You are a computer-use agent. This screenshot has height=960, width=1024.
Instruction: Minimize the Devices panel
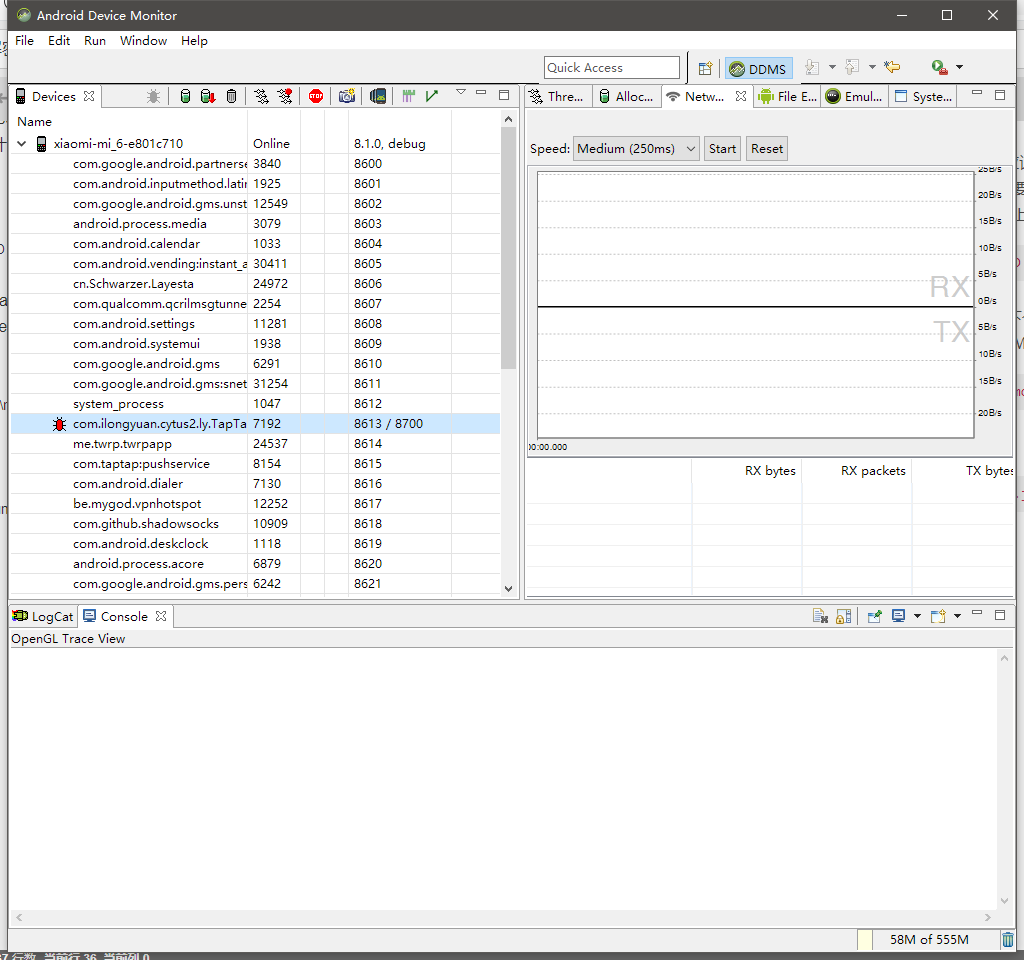481,93
